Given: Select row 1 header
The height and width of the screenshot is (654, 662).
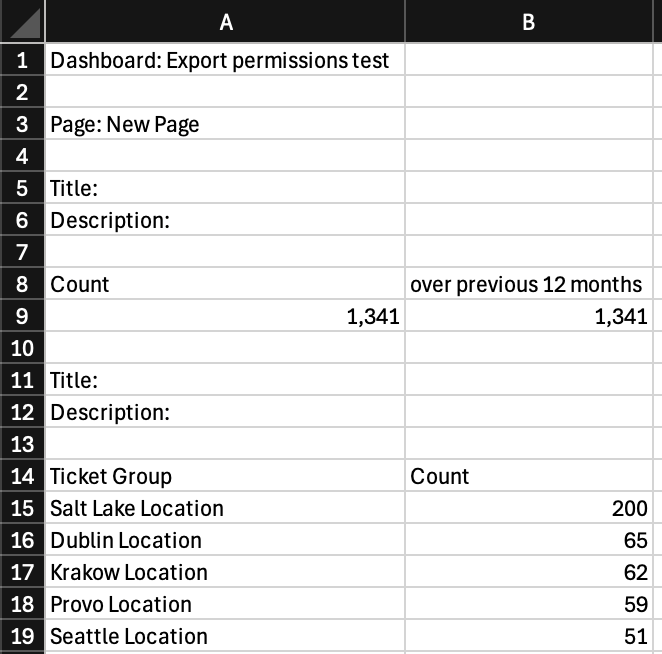Looking at the screenshot, I should (x=22, y=60).
